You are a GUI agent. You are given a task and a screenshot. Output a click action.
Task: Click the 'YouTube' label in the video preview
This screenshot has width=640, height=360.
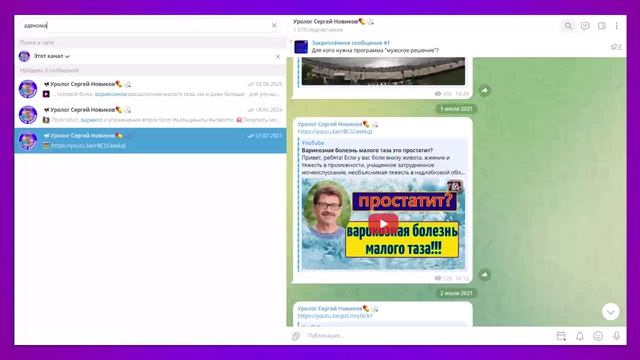pos(313,143)
